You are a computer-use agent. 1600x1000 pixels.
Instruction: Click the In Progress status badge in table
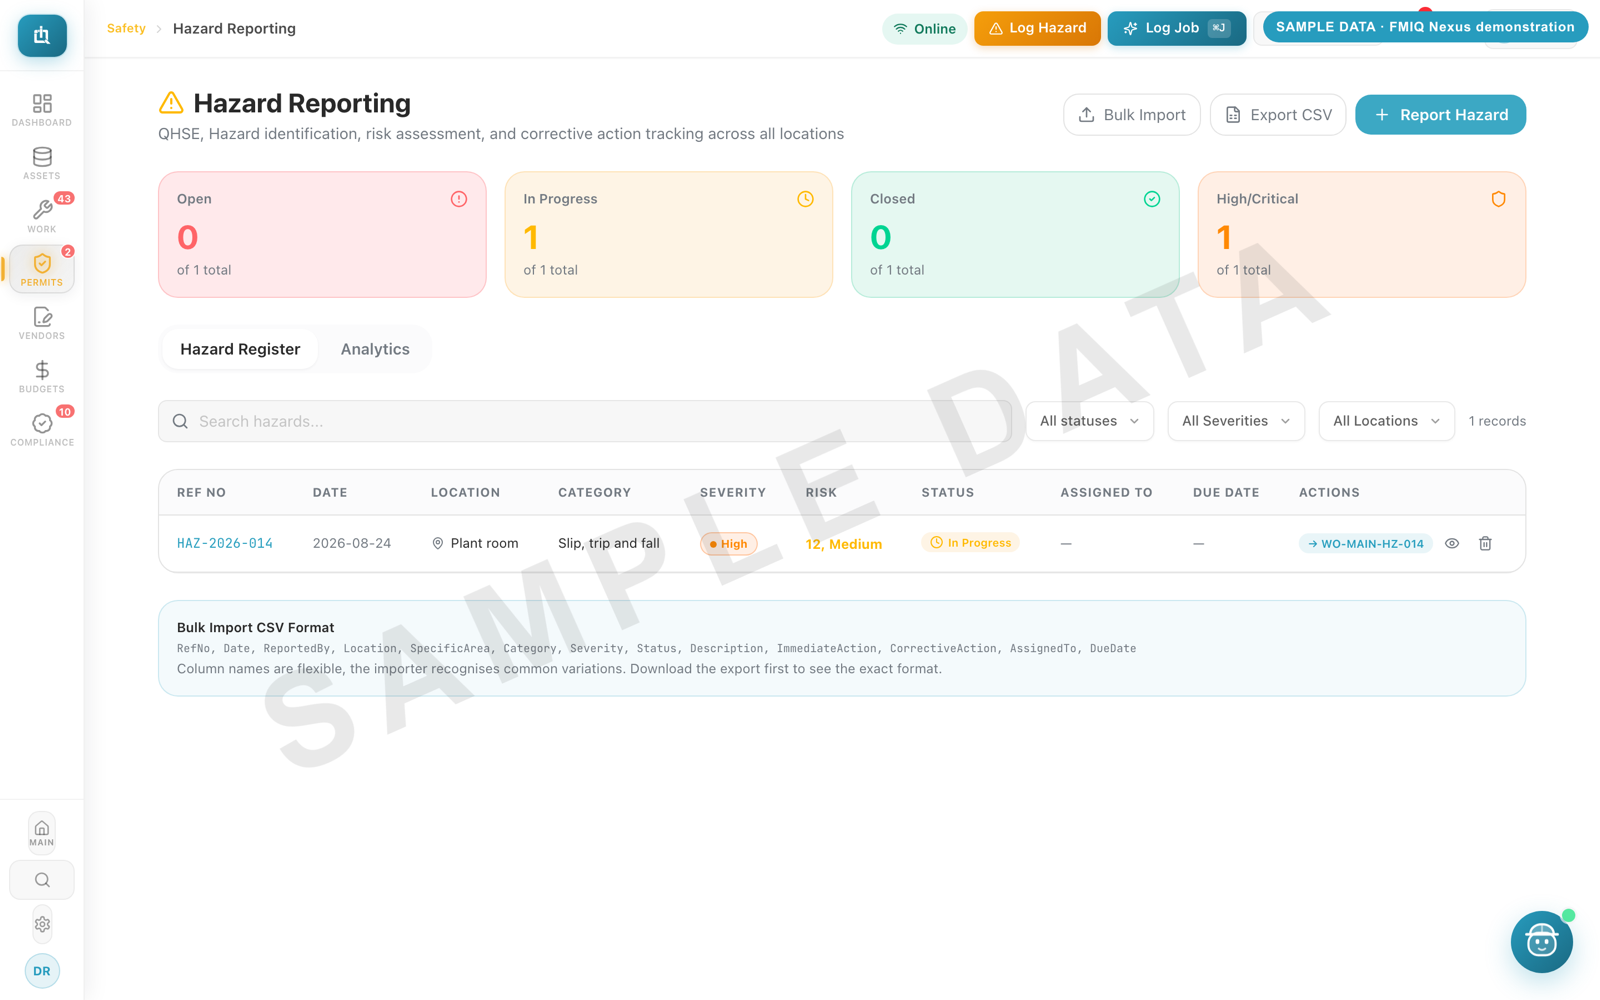point(970,543)
